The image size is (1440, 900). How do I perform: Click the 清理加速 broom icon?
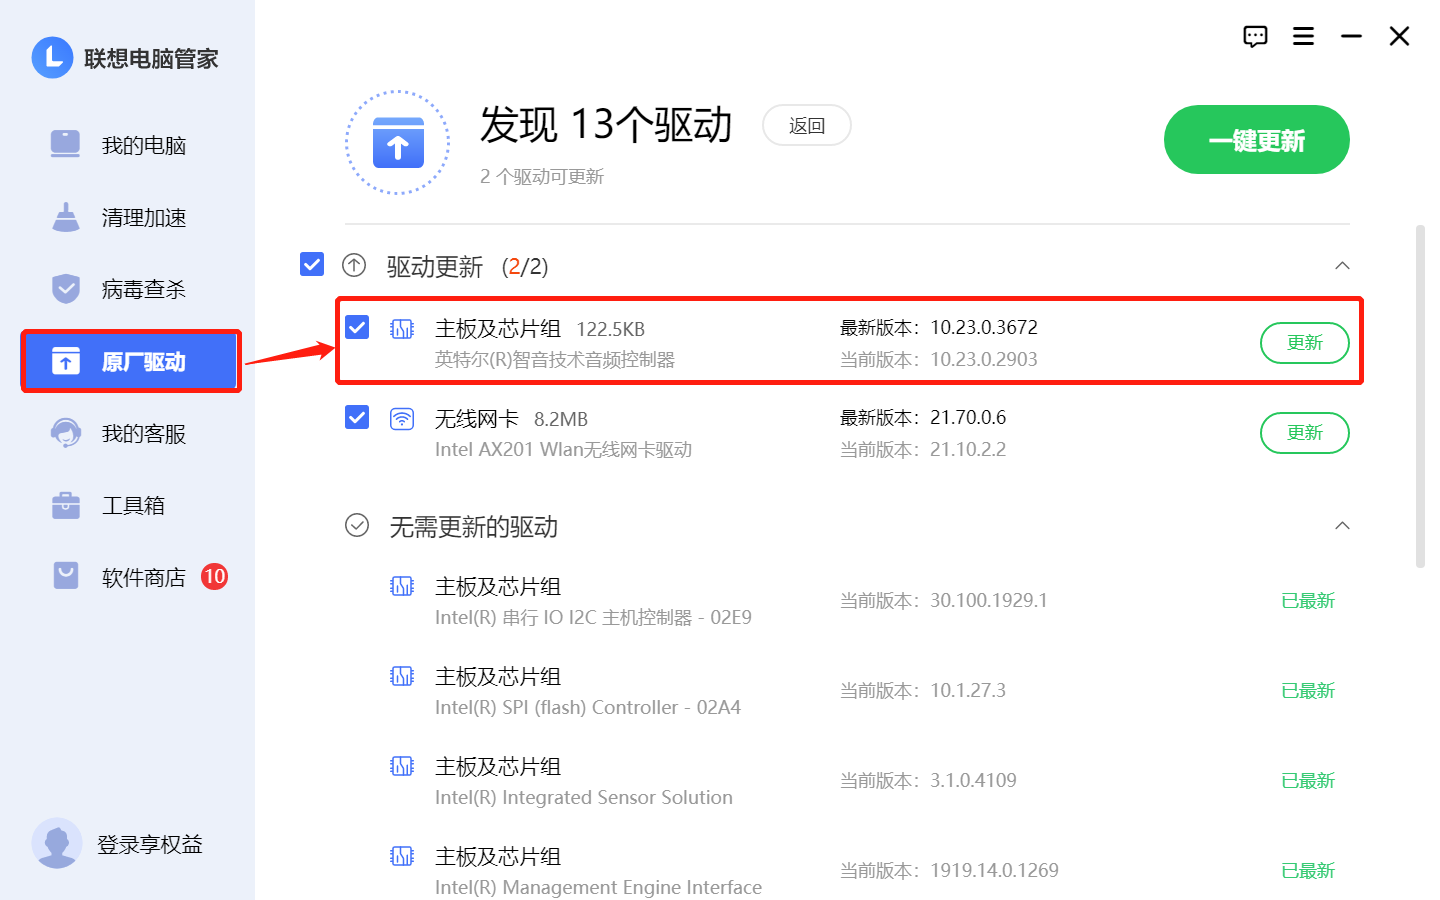[66, 217]
